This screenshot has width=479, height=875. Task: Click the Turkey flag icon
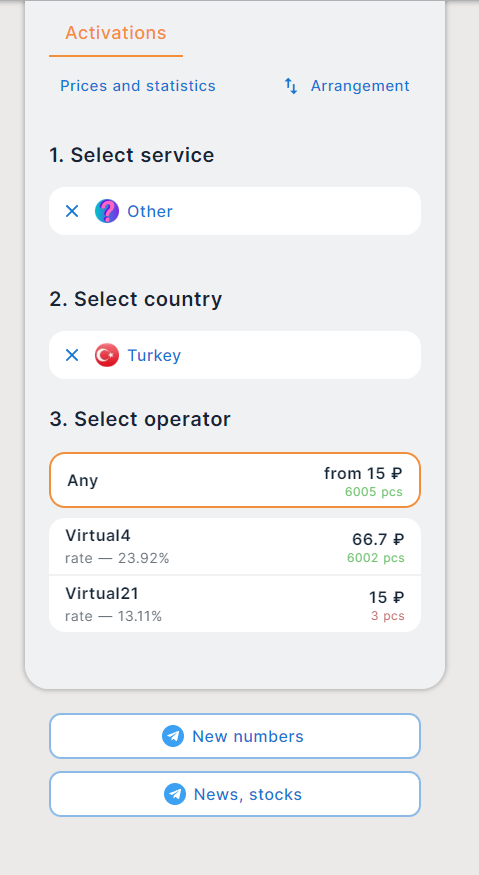click(107, 355)
